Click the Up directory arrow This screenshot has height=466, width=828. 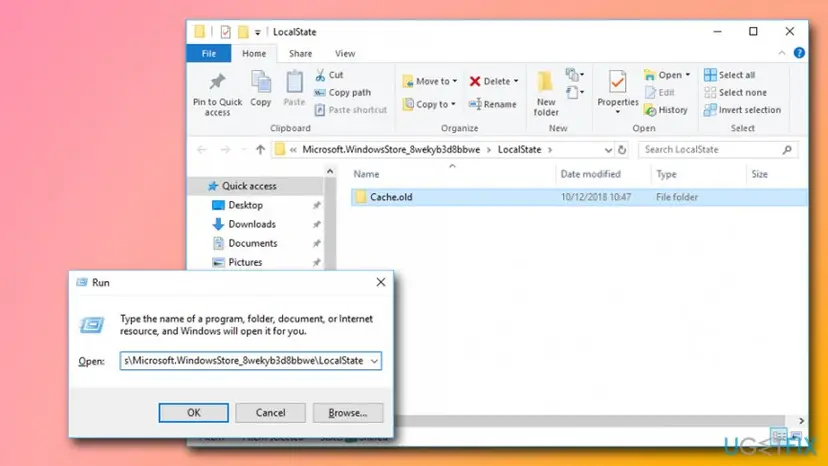point(260,150)
